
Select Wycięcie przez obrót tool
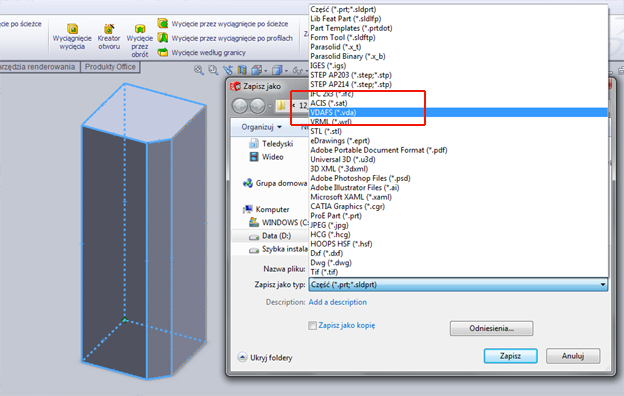(140, 40)
